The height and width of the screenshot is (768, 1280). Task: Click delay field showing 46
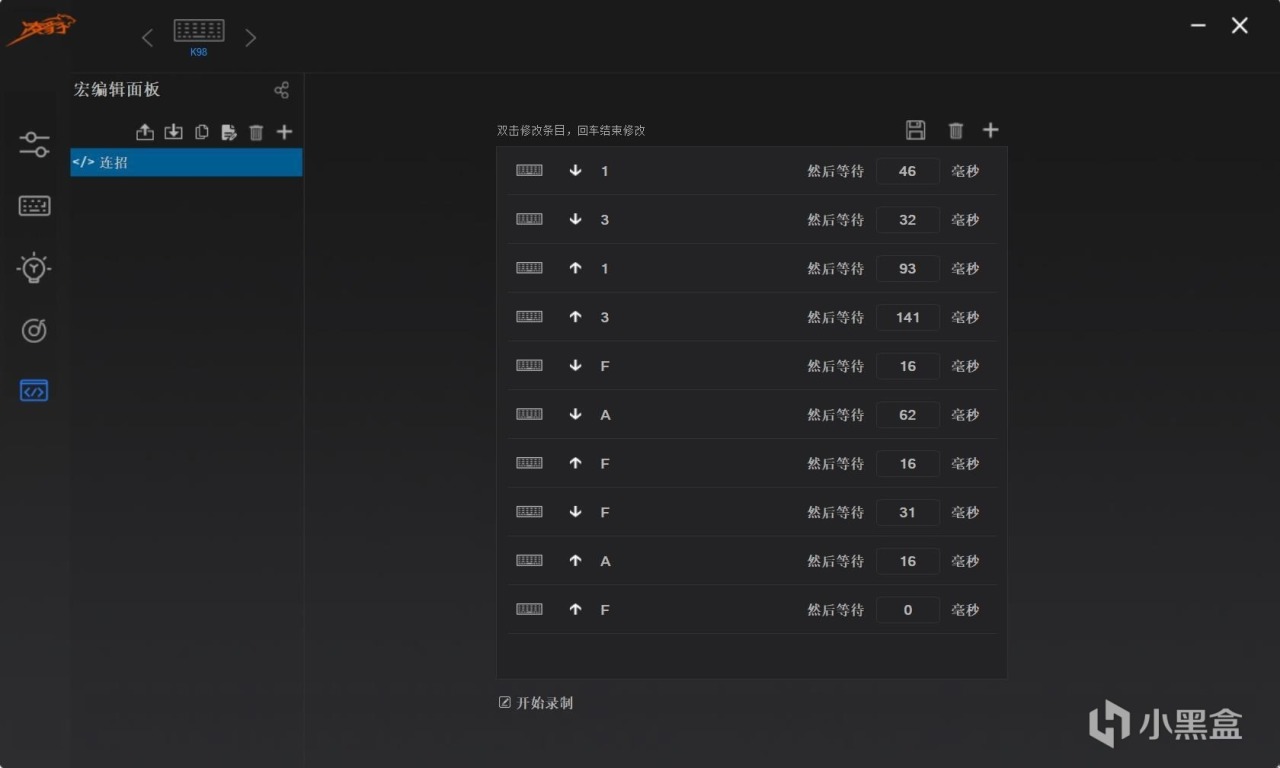(908, 171)
